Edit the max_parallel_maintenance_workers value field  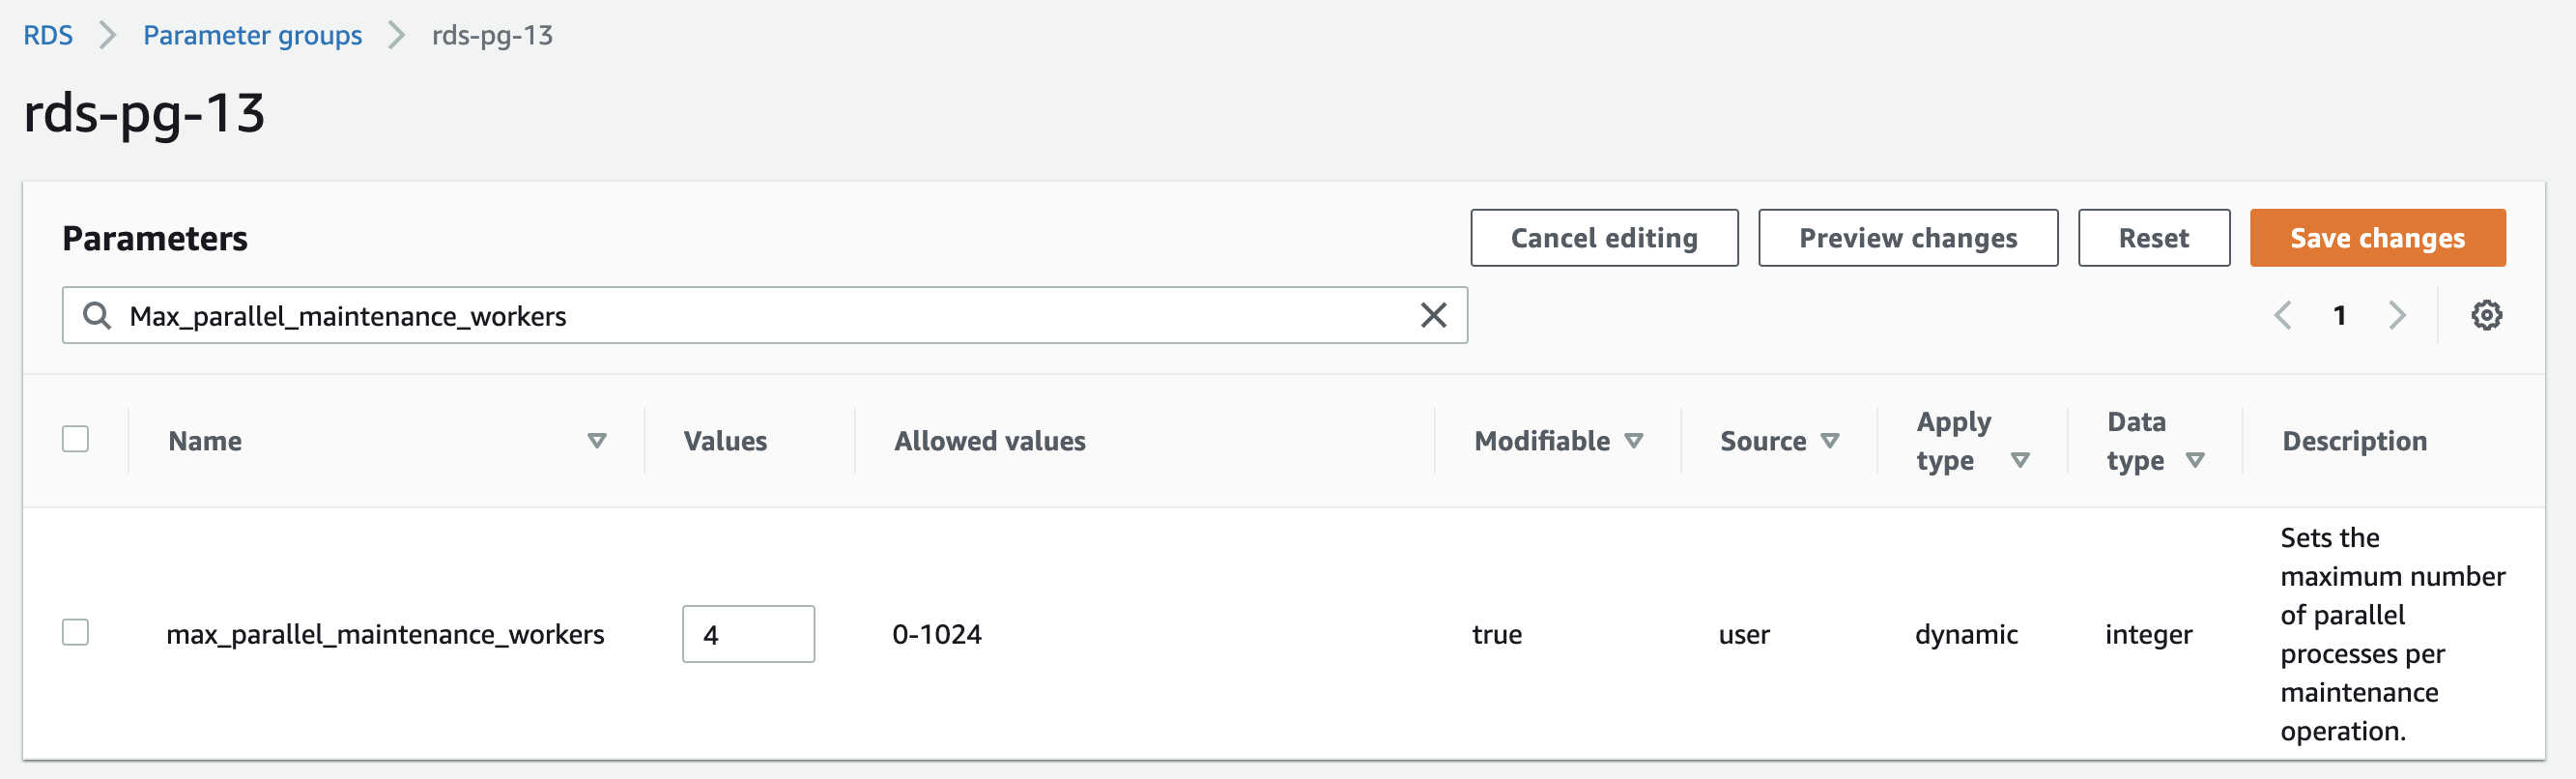[748, 634]
